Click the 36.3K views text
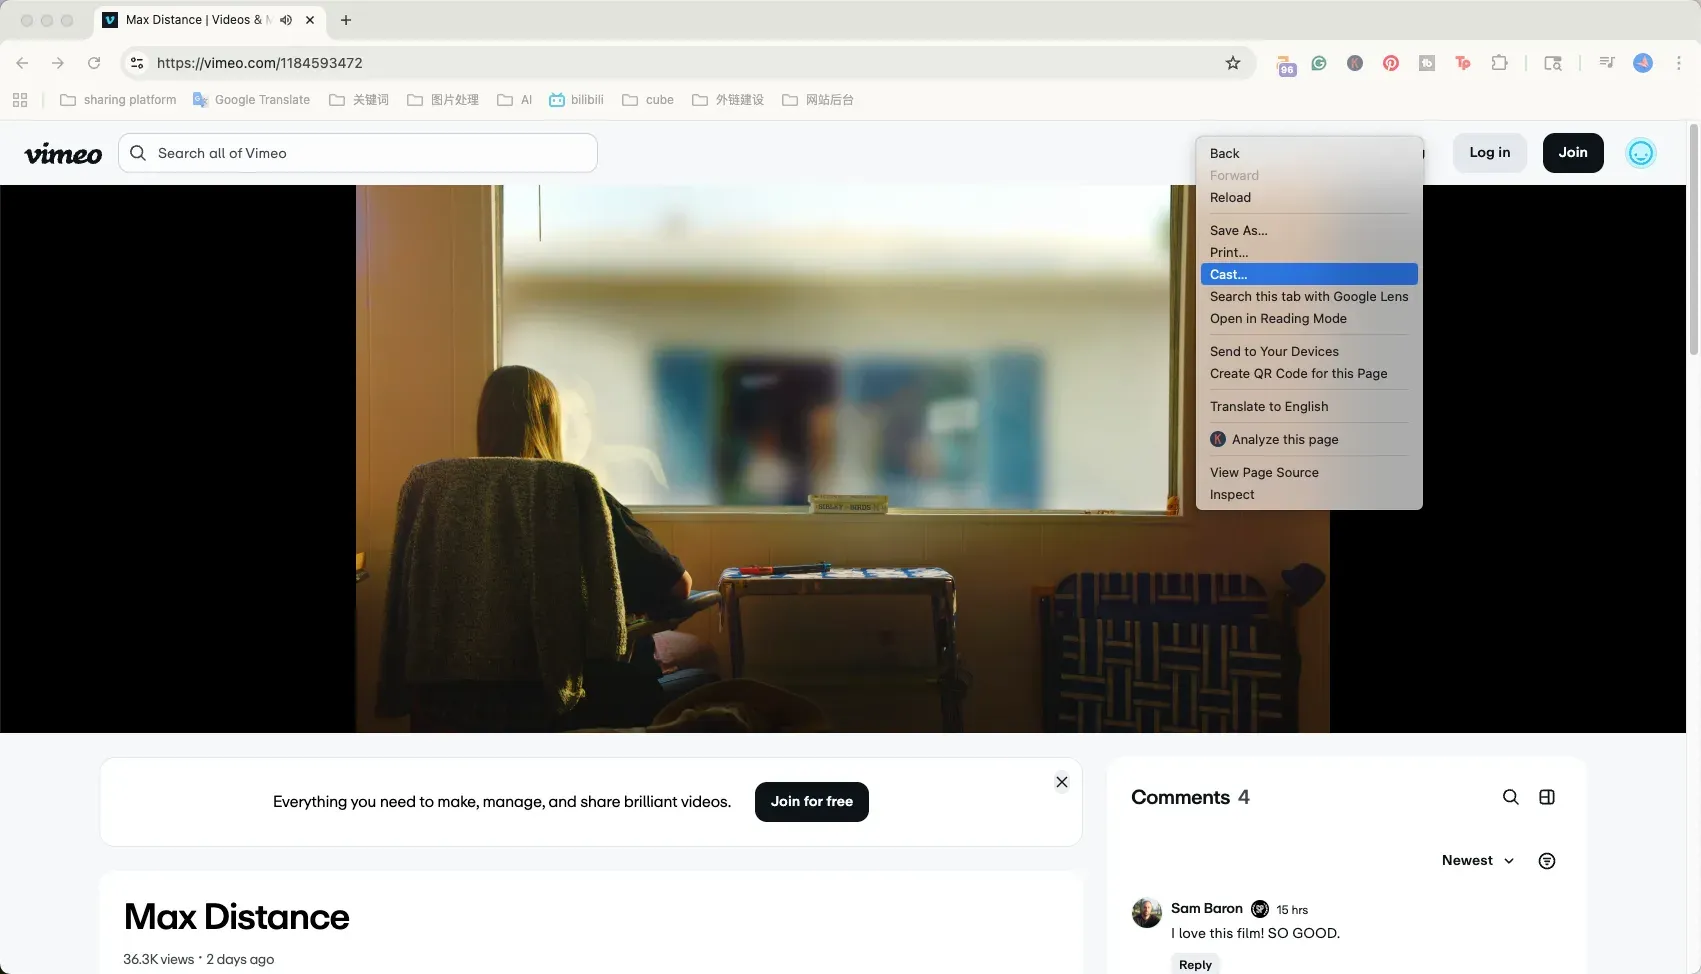 [159, 959]
